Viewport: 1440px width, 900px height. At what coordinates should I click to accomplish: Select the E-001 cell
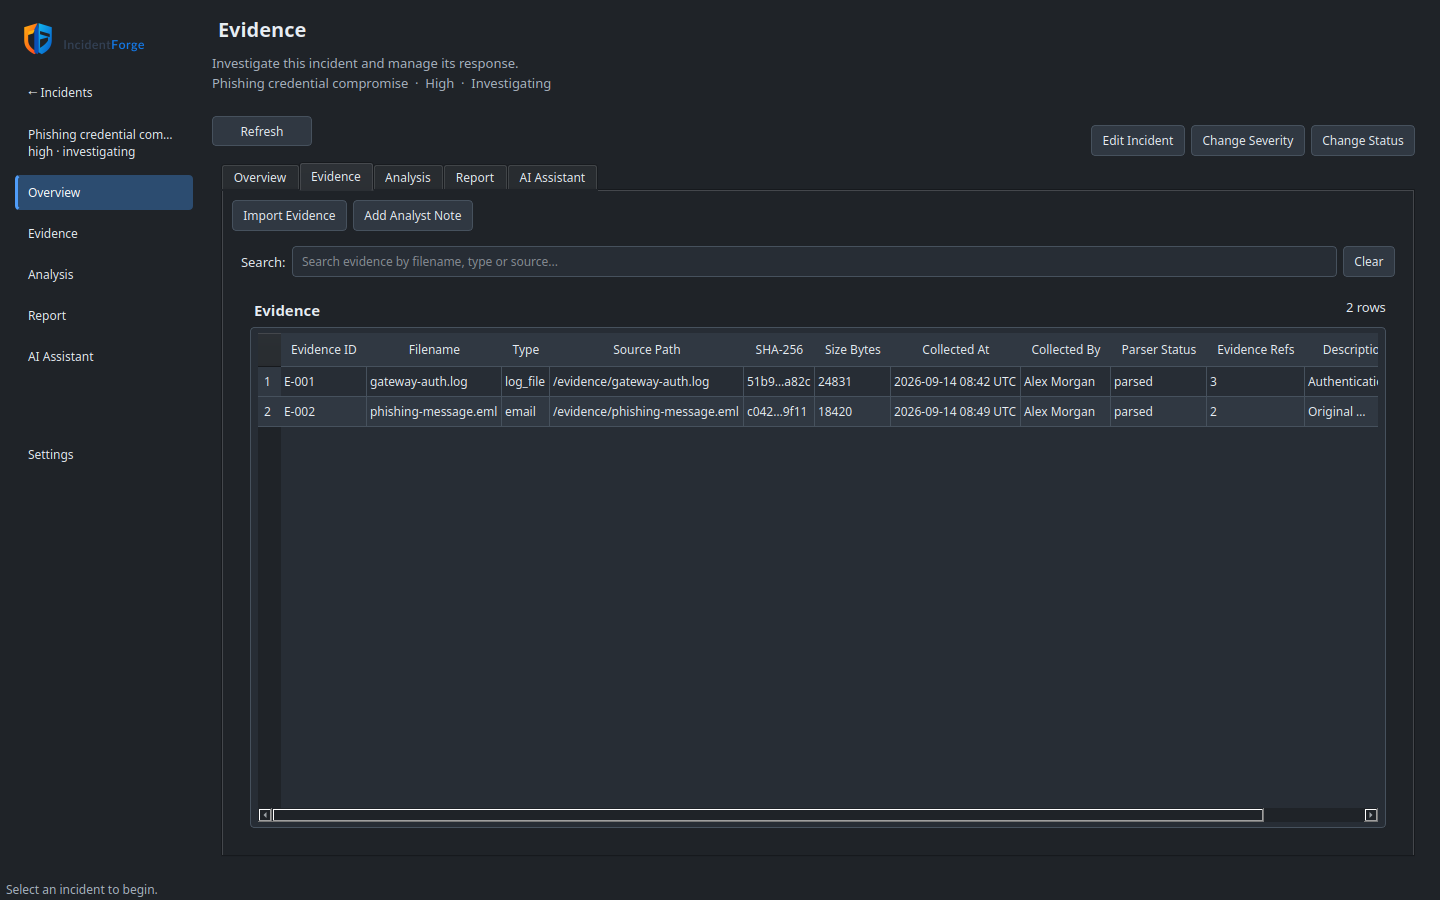coord(323,381)
